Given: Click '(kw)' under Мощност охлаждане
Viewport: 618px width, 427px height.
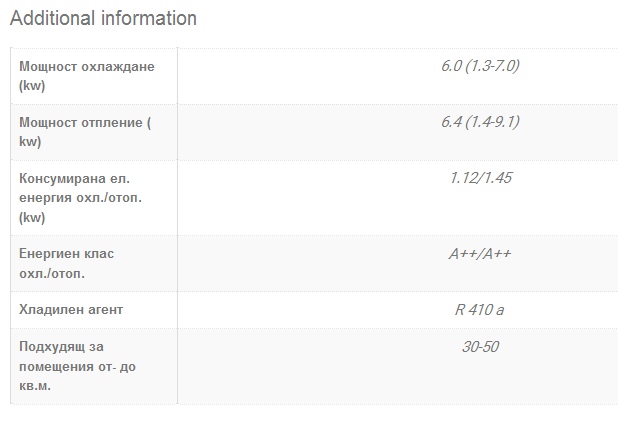Looking at the screenshot, I should 32,86.
